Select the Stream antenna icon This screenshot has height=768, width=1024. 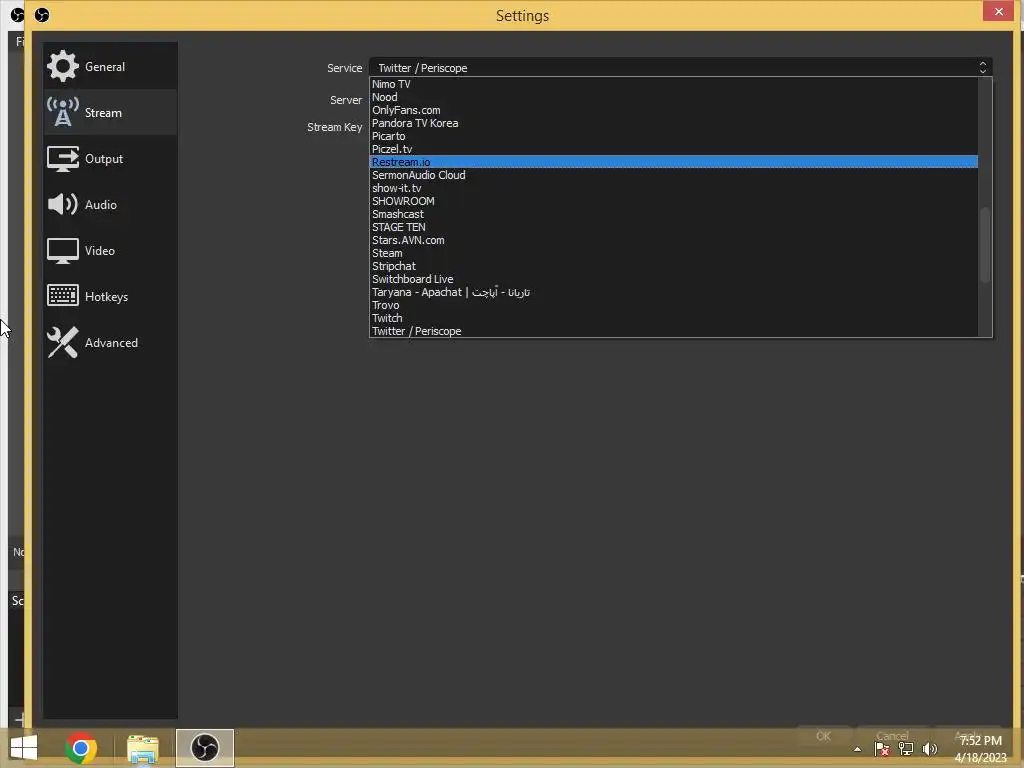point(63,112)
